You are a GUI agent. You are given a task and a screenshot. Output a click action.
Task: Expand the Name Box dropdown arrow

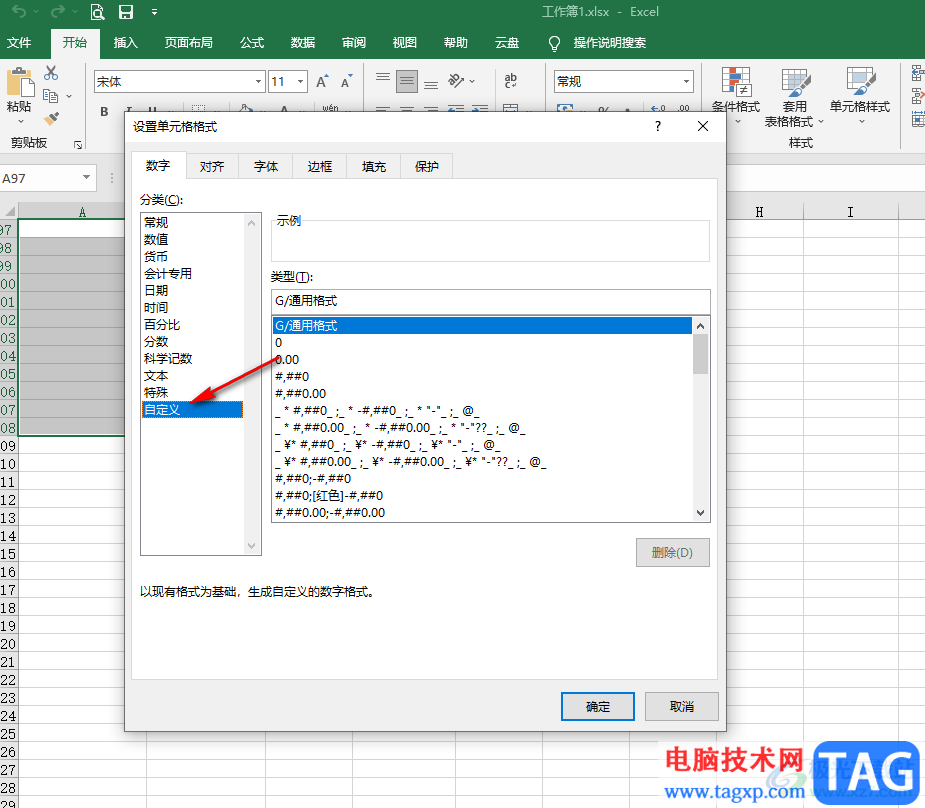click(87, 178)
